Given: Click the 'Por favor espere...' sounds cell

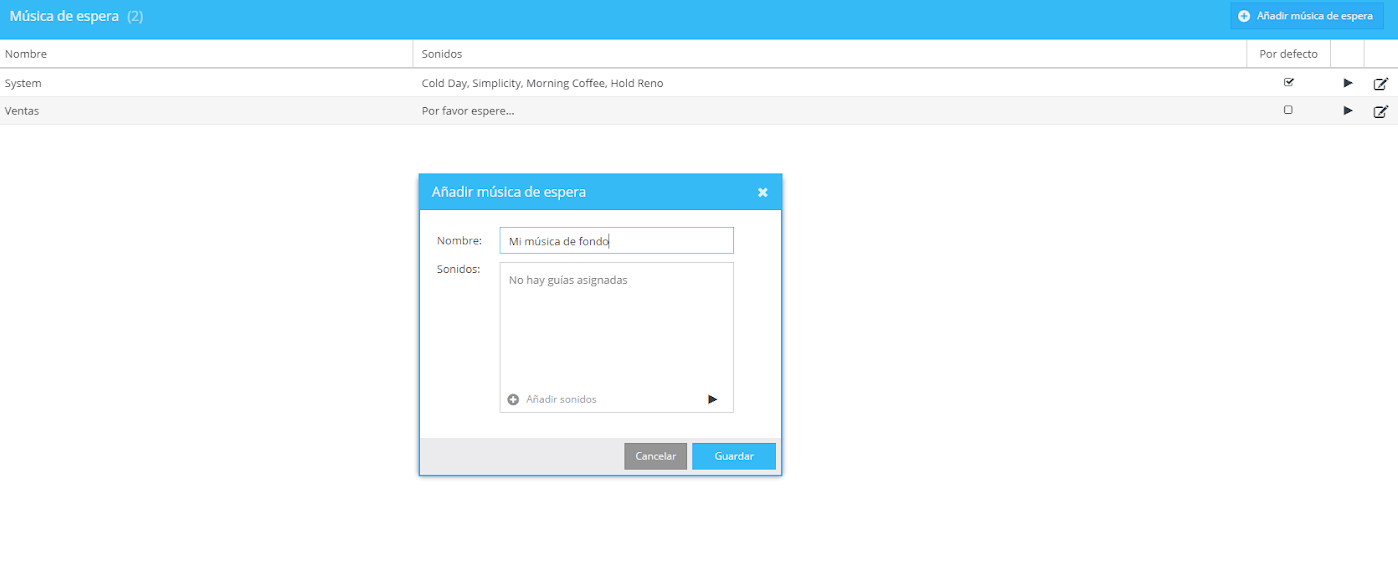Looking at the screenshot, I should pos(468,111).
